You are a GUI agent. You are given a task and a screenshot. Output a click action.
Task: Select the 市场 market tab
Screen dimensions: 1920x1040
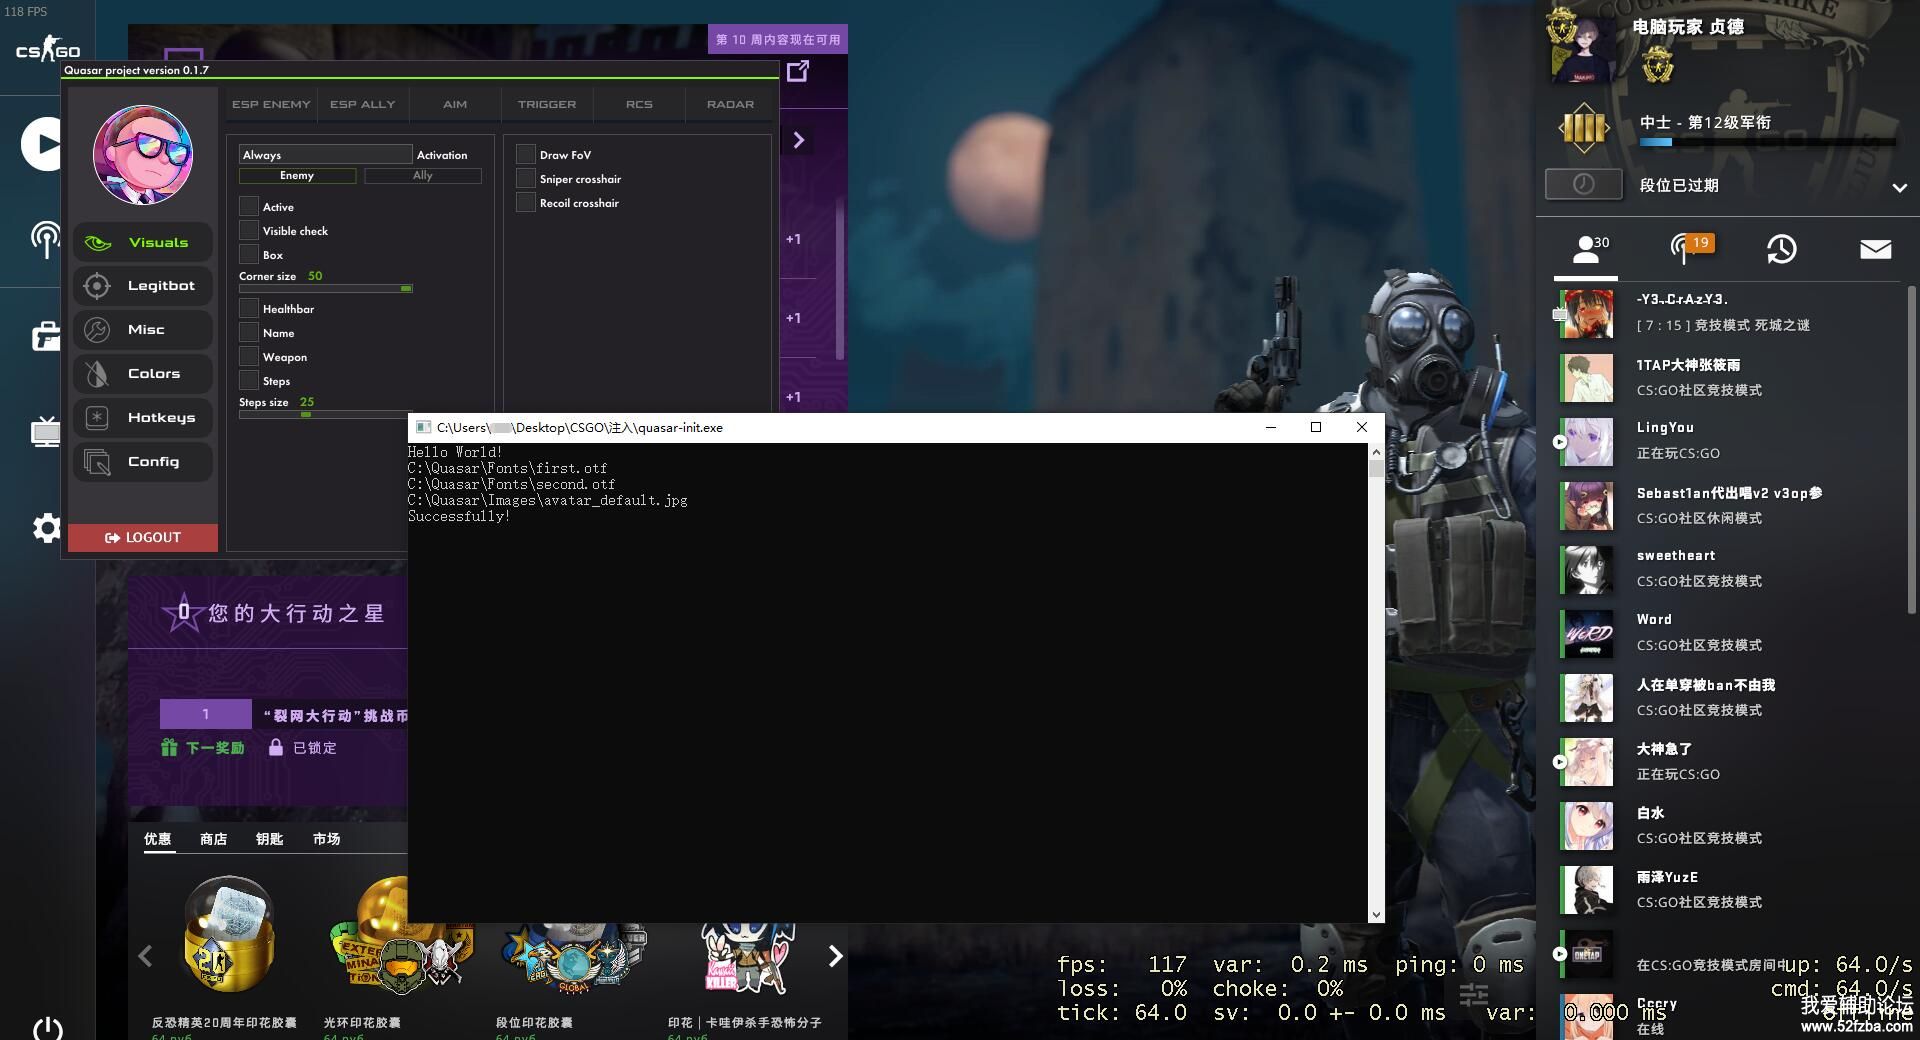click(326, 838)
